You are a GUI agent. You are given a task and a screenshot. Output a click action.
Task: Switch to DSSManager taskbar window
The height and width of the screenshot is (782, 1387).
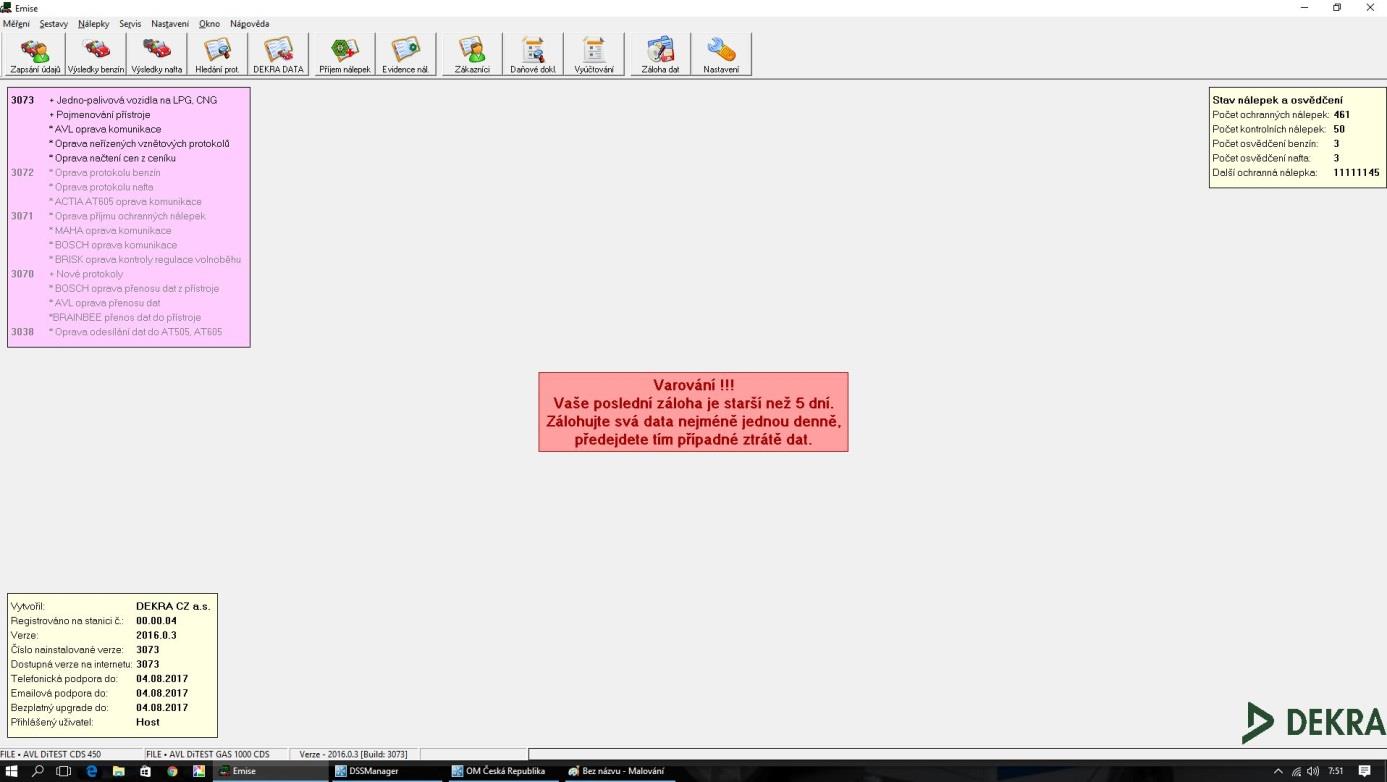coord(389,771)
